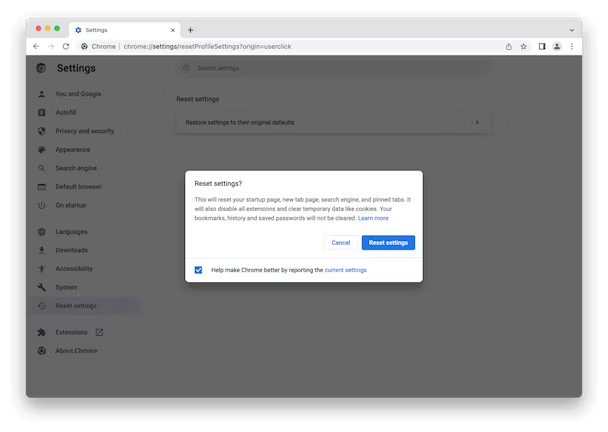Open the current settings link
608x432 pixels.
click(345, 270)
